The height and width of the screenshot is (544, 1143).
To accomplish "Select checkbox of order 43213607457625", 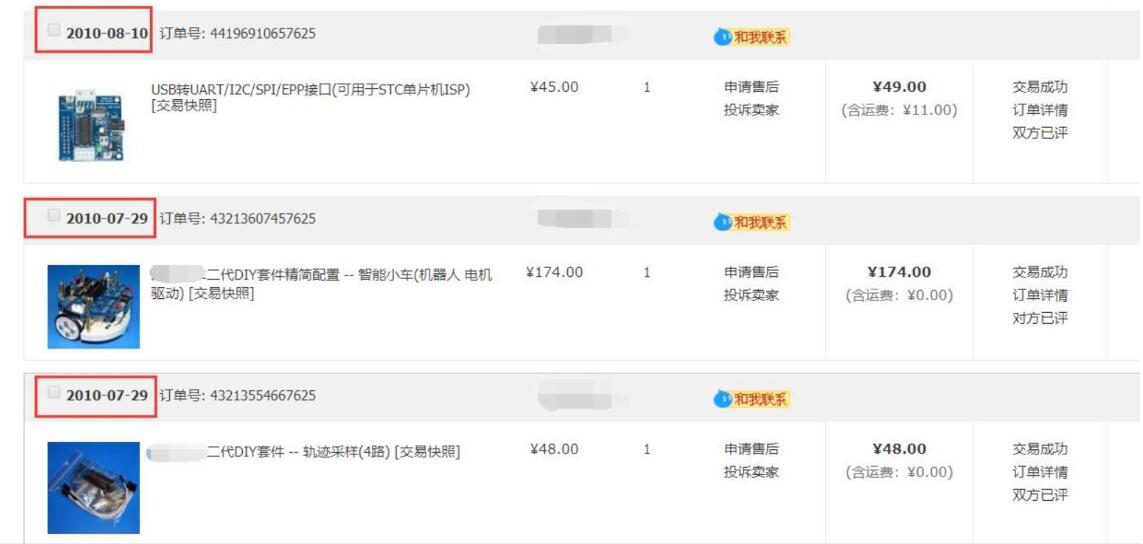I will tap(54, 216).
